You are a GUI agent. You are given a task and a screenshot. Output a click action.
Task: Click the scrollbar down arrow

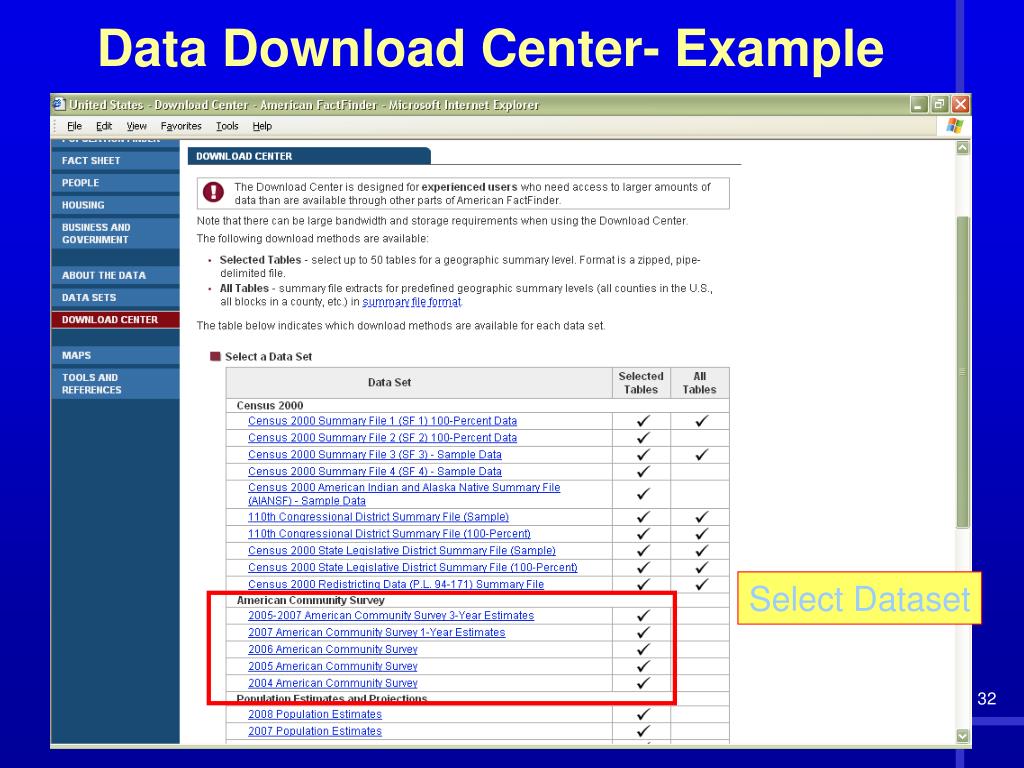(963, 735)
